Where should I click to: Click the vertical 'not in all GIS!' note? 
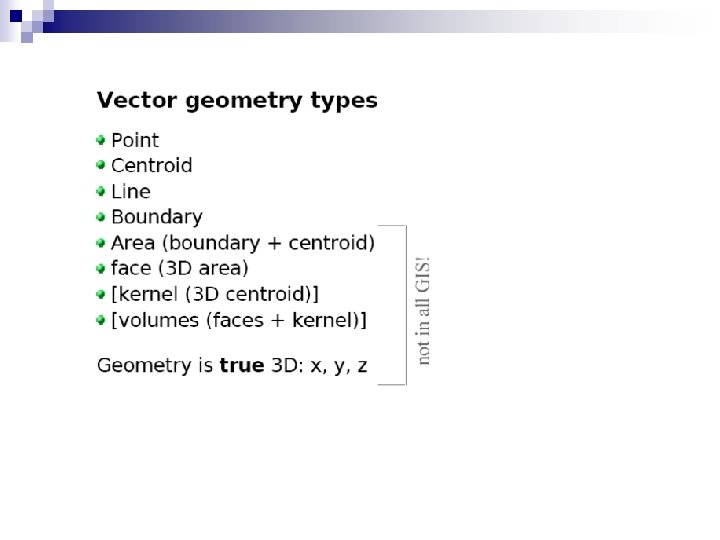[424, 310]
